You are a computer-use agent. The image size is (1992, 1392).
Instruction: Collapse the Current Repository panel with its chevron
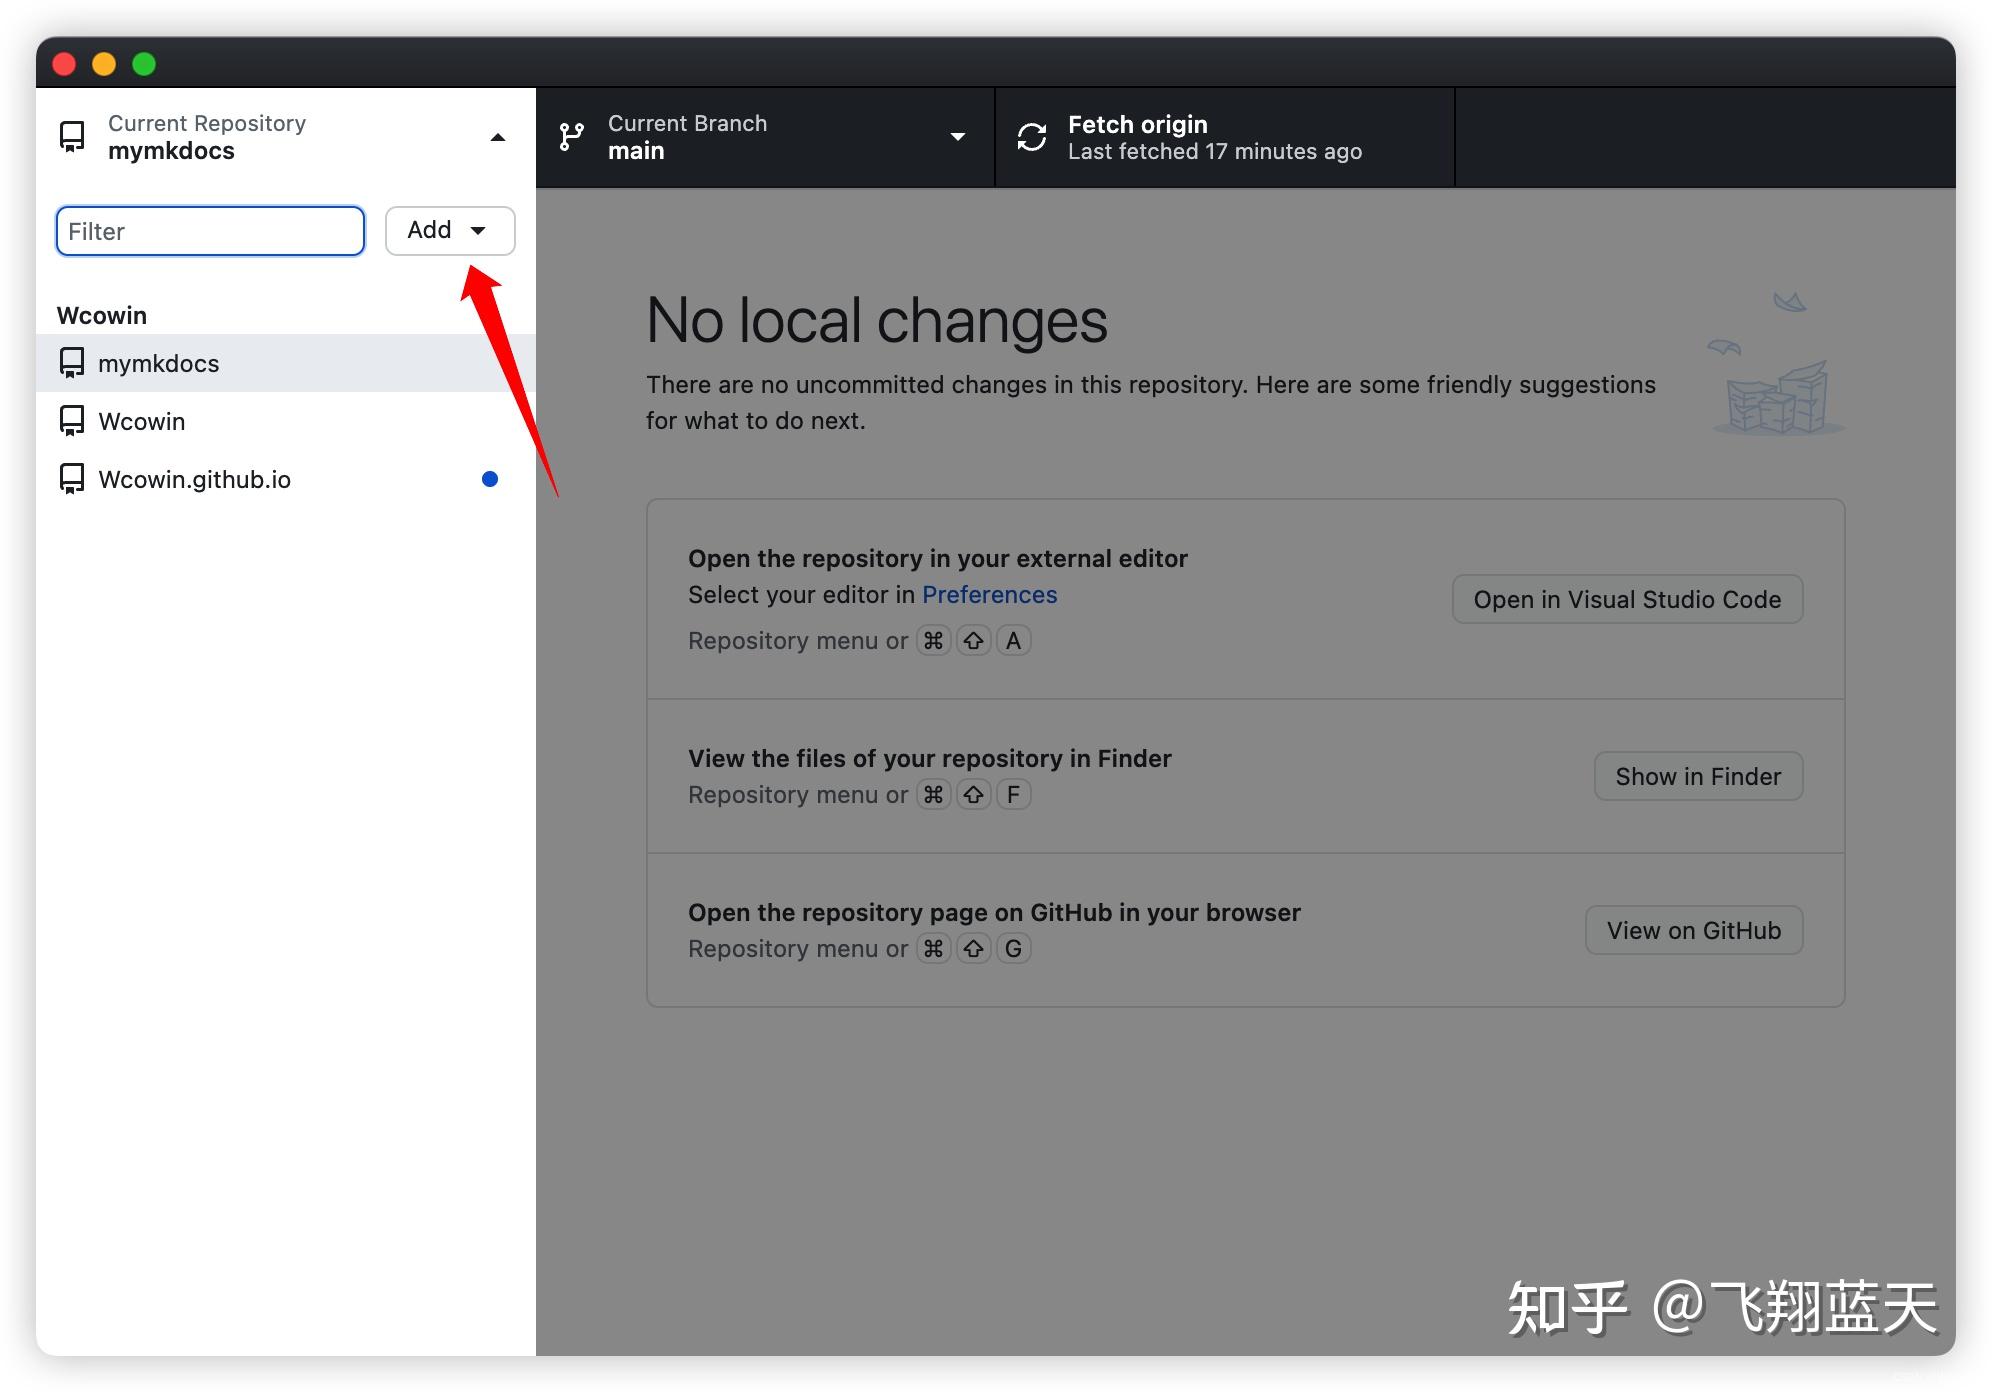click(497, 137)
